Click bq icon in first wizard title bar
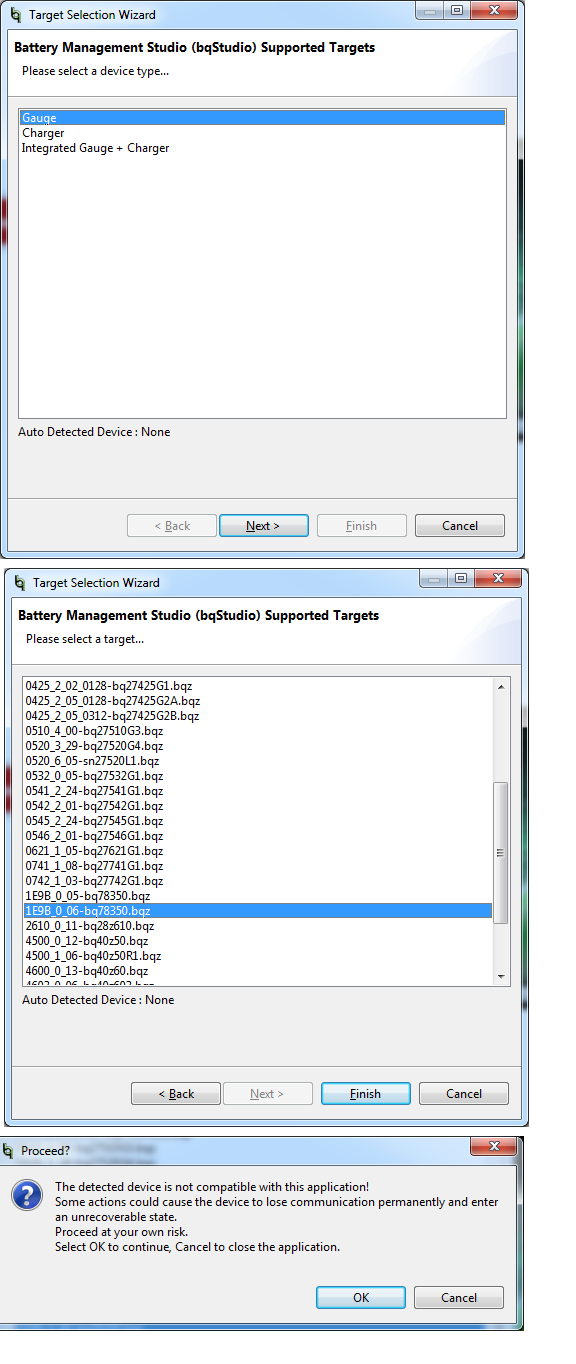576x1364 pixels. [x=16, y=15]
